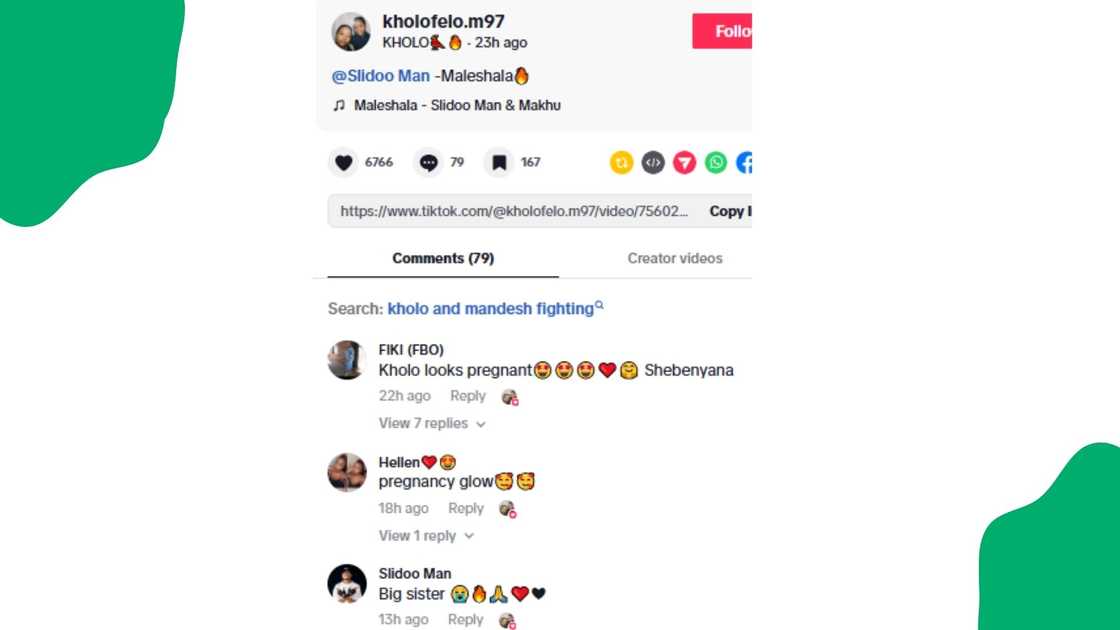Copy the video link

click(730, 211)
